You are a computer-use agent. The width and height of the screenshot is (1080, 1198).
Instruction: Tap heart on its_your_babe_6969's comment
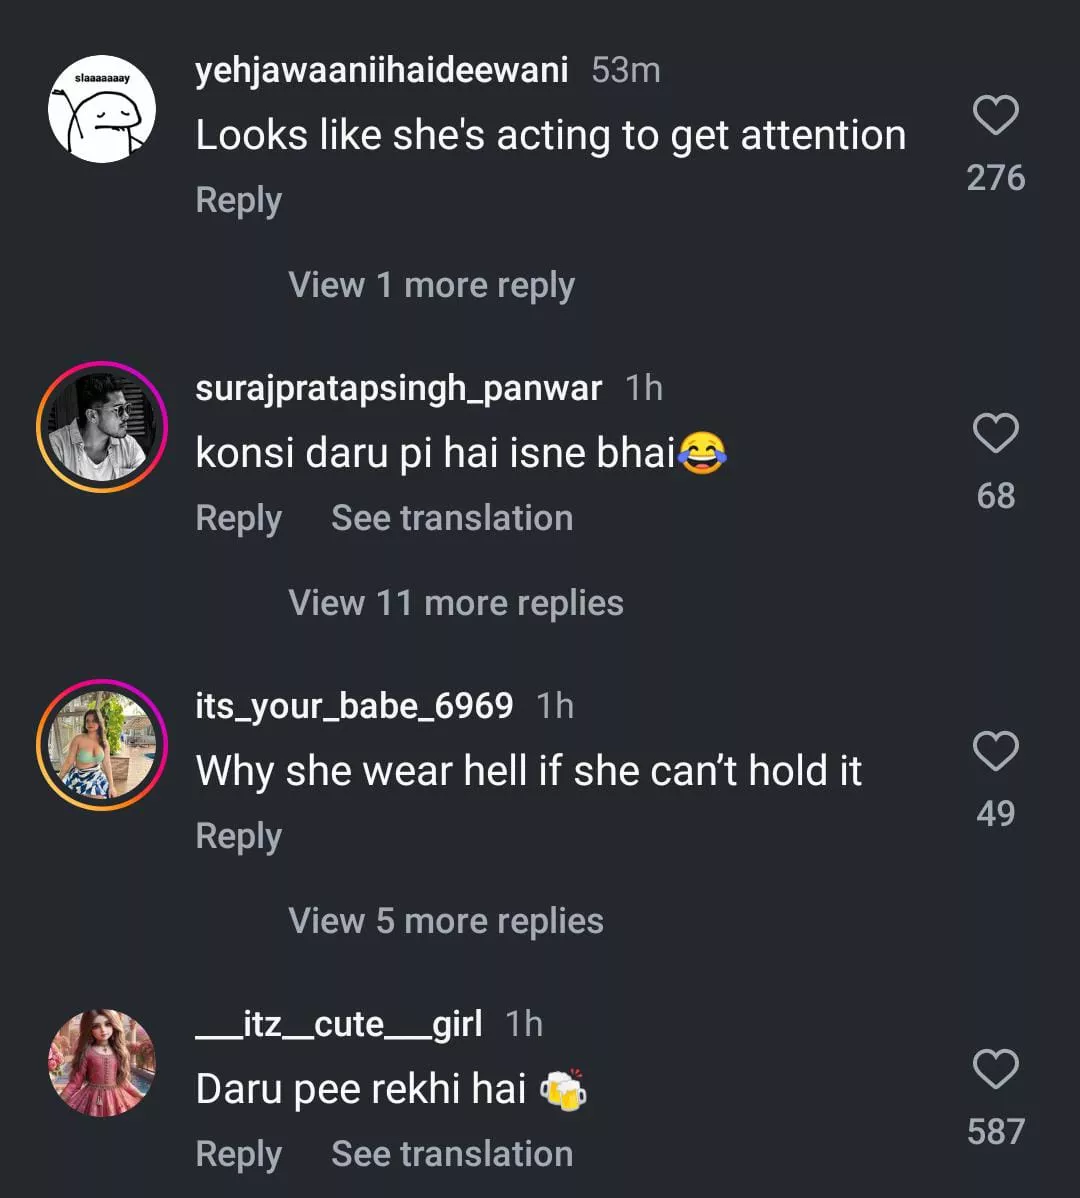(x=995, y=752)
